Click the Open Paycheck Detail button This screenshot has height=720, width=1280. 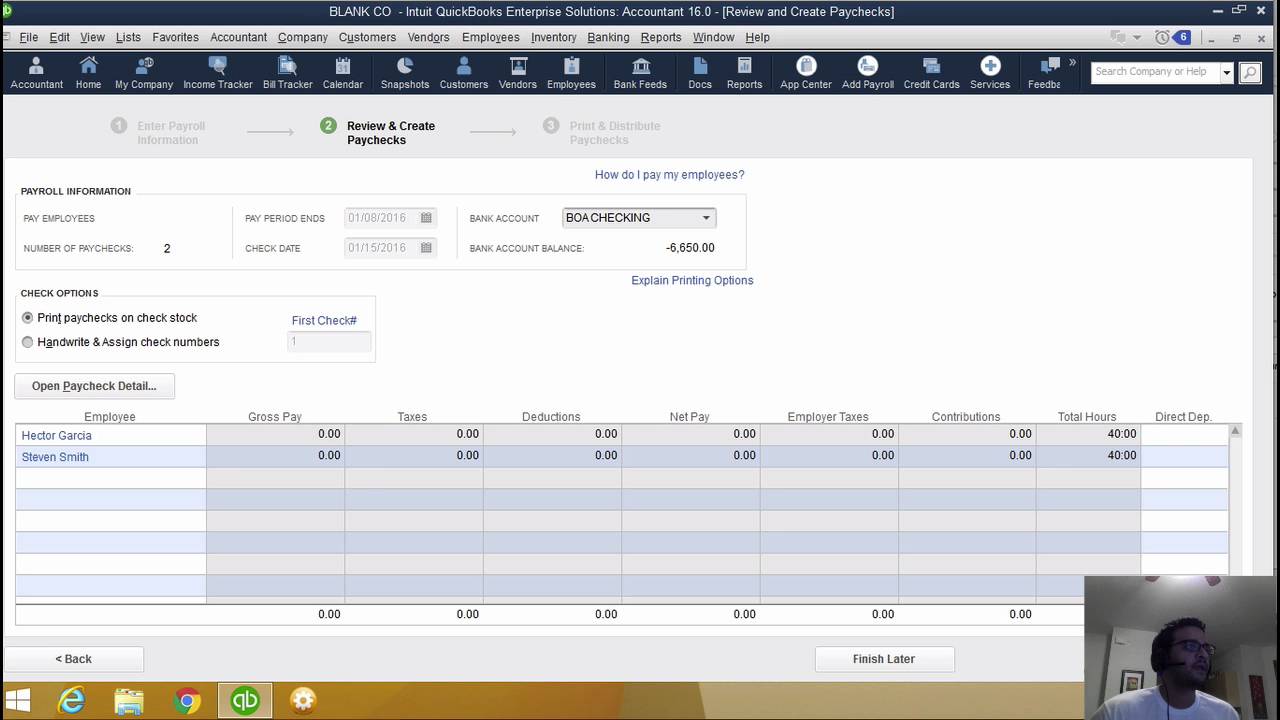click(x=93, y=385)
